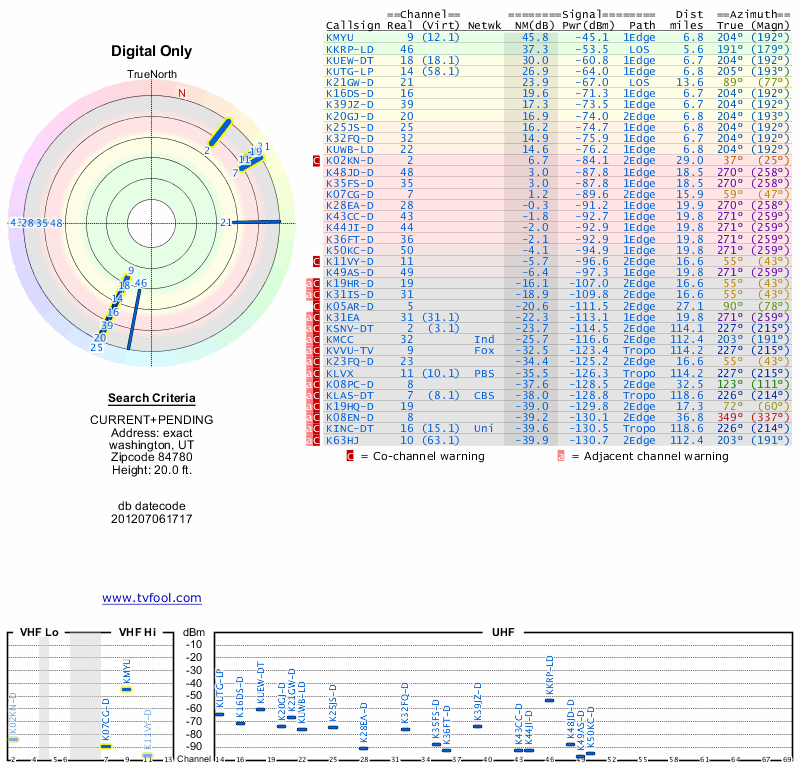Image resolution: width=800 pixels, height=768 pixels.
Task: Click the Callsign column header
Action: (x=353, y=25)
